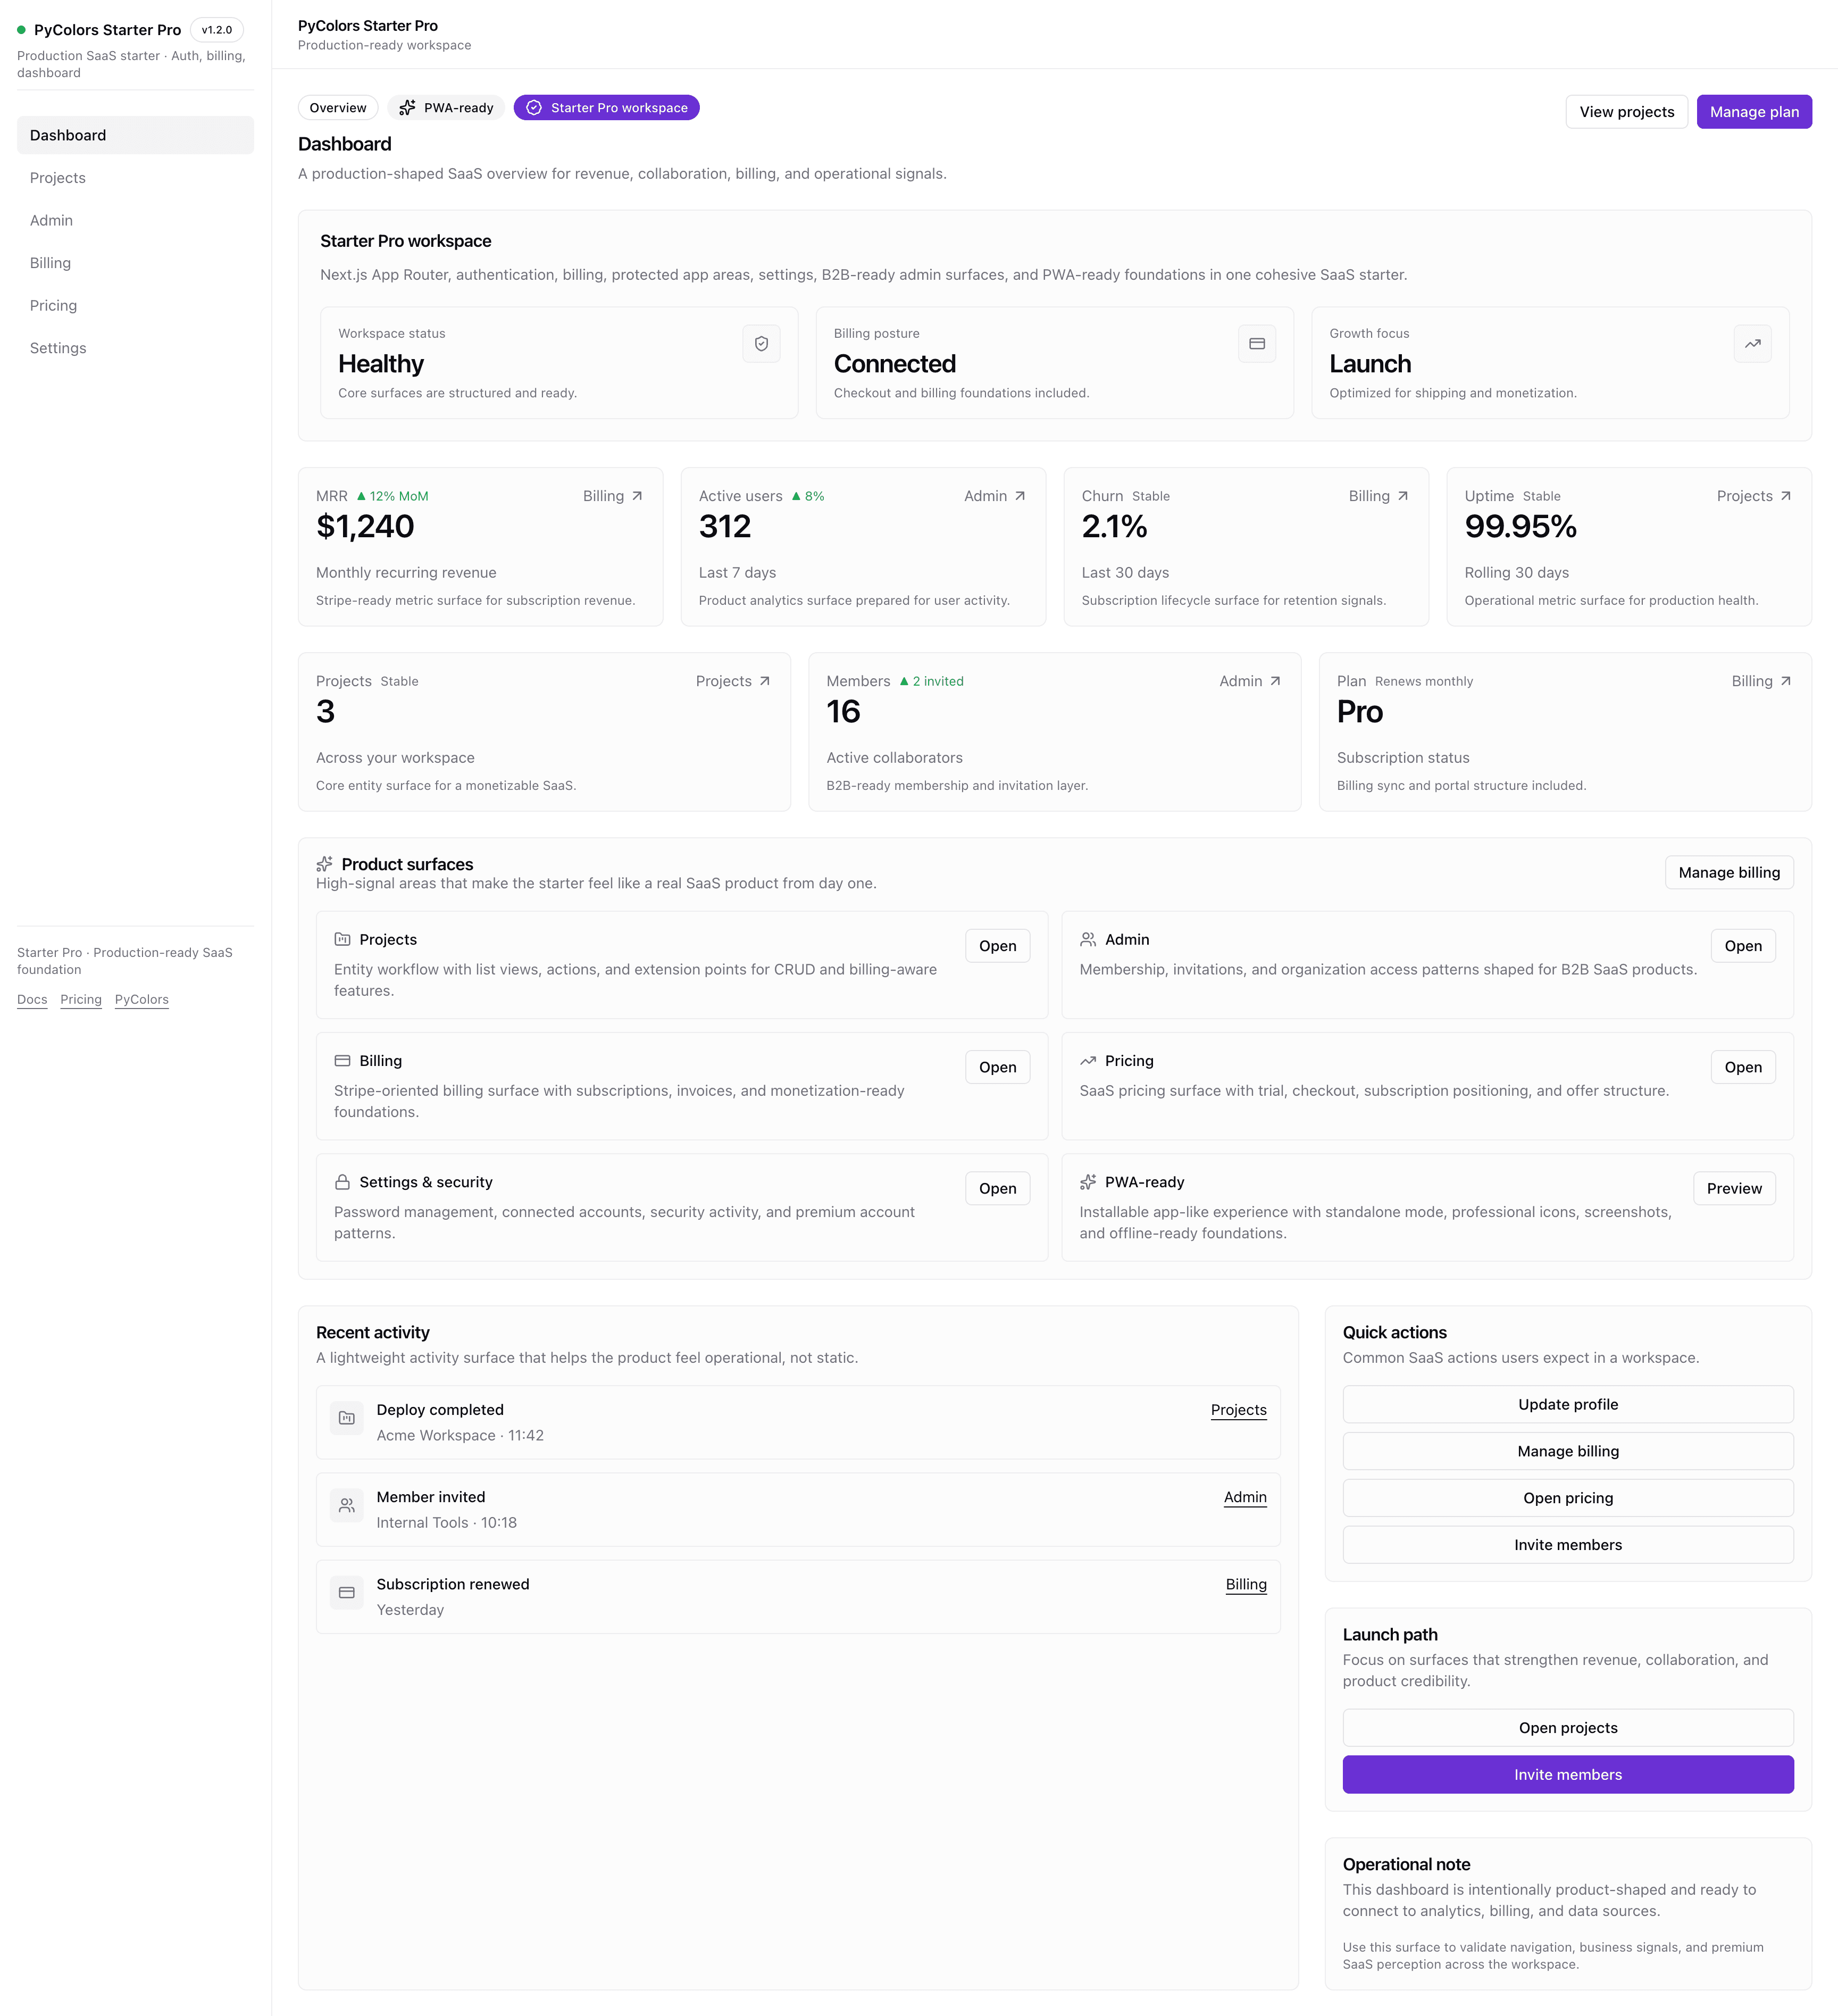Preview the PWA-ready surface
This screenshot has height=2016, width=1838.
[x=1734, y=1188]
